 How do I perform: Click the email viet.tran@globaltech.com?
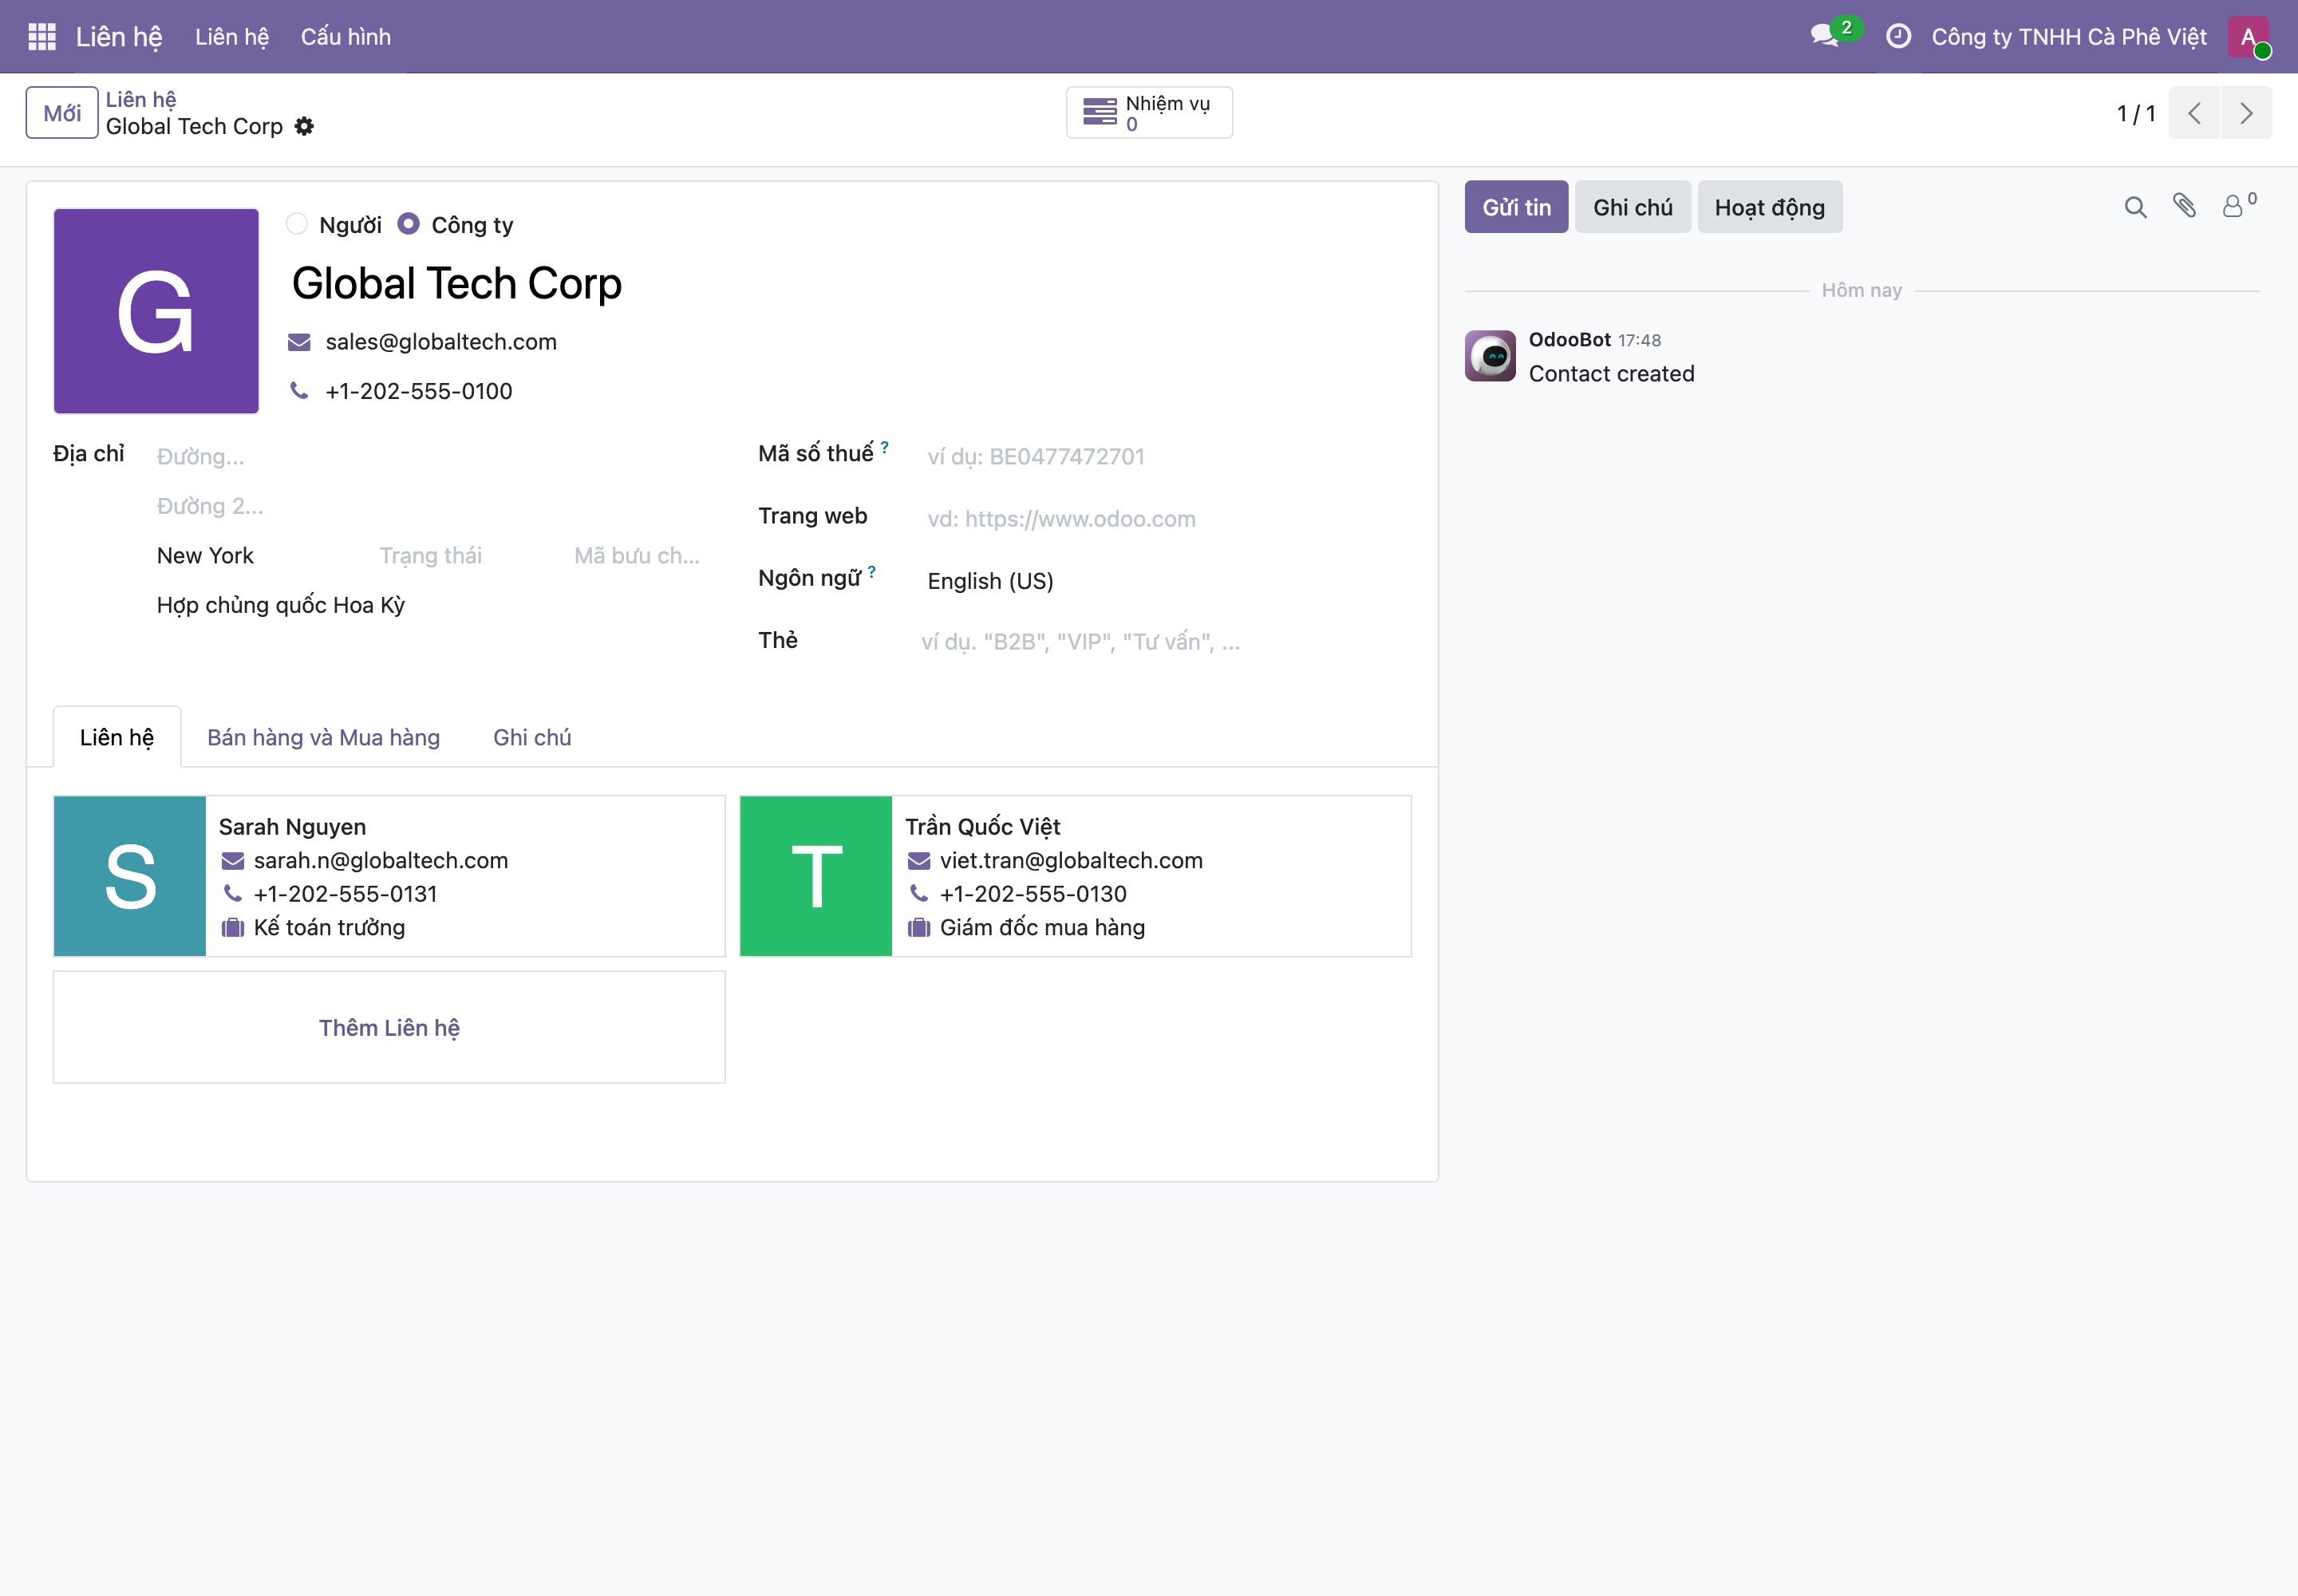(x=1071, y=860)
